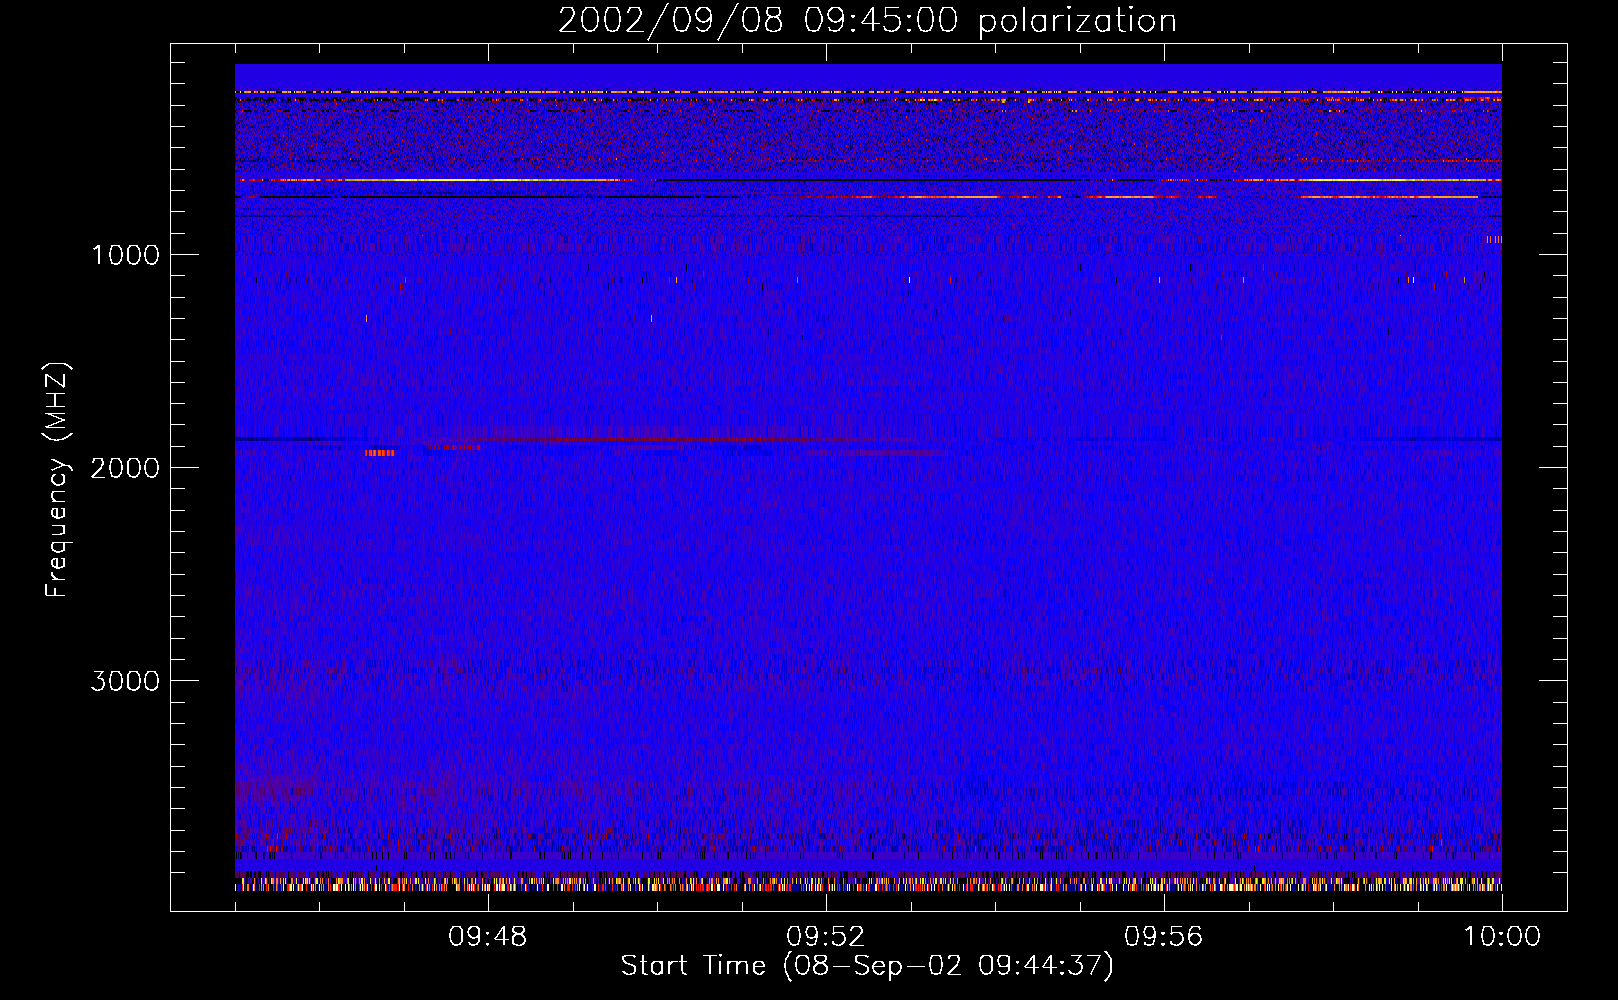The width and height of the screenshot is (1618, 1000).
Task: Click the small orange mark at right edge near 1000 MHz
Action: [1494, 240]
